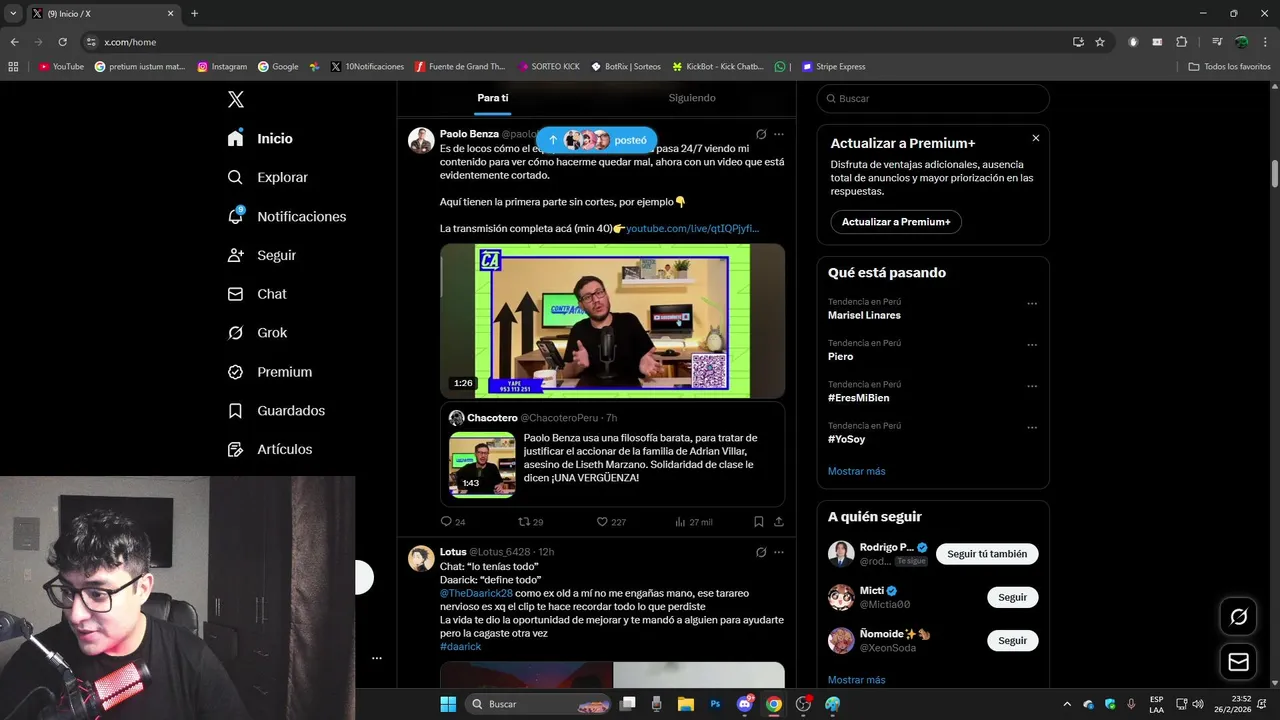
Task: Open Artículos in the sidebar
Action: [269, 450]
